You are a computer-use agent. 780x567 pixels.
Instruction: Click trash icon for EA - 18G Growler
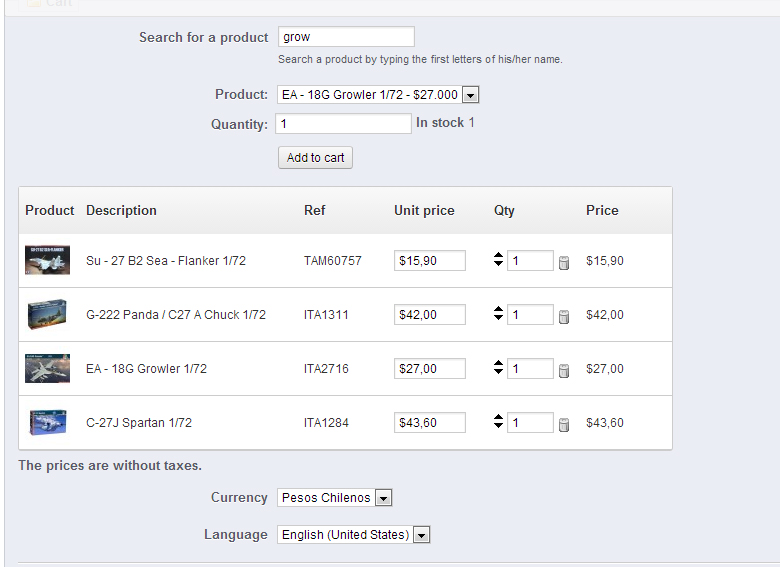564,370
